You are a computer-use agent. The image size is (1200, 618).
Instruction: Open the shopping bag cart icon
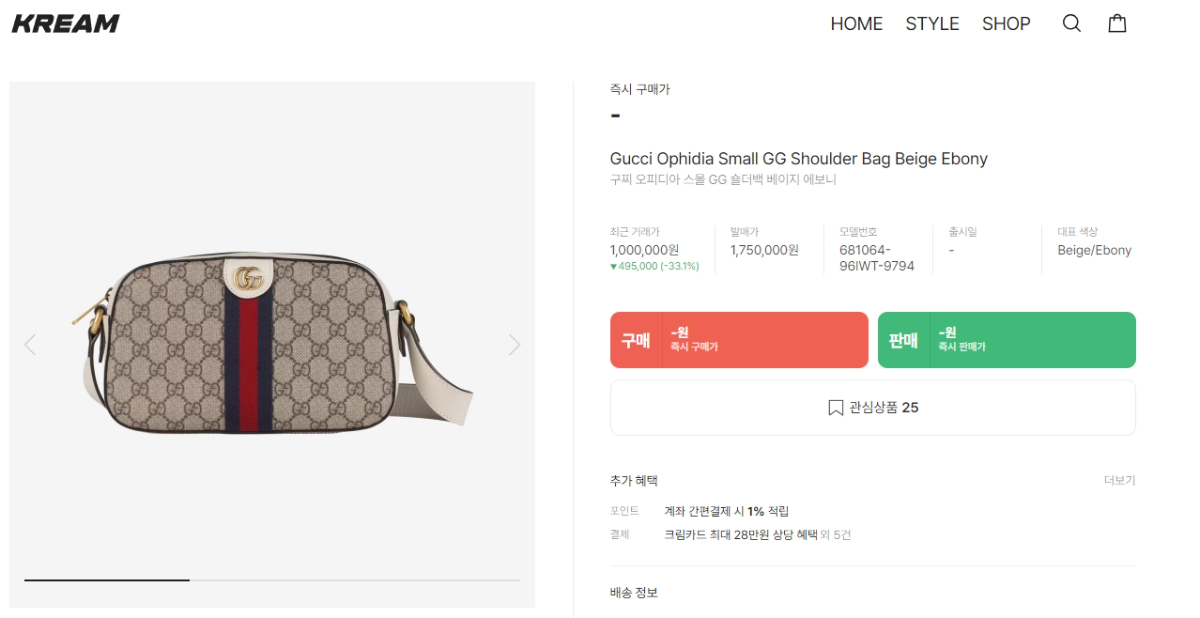click(1117, 23)
